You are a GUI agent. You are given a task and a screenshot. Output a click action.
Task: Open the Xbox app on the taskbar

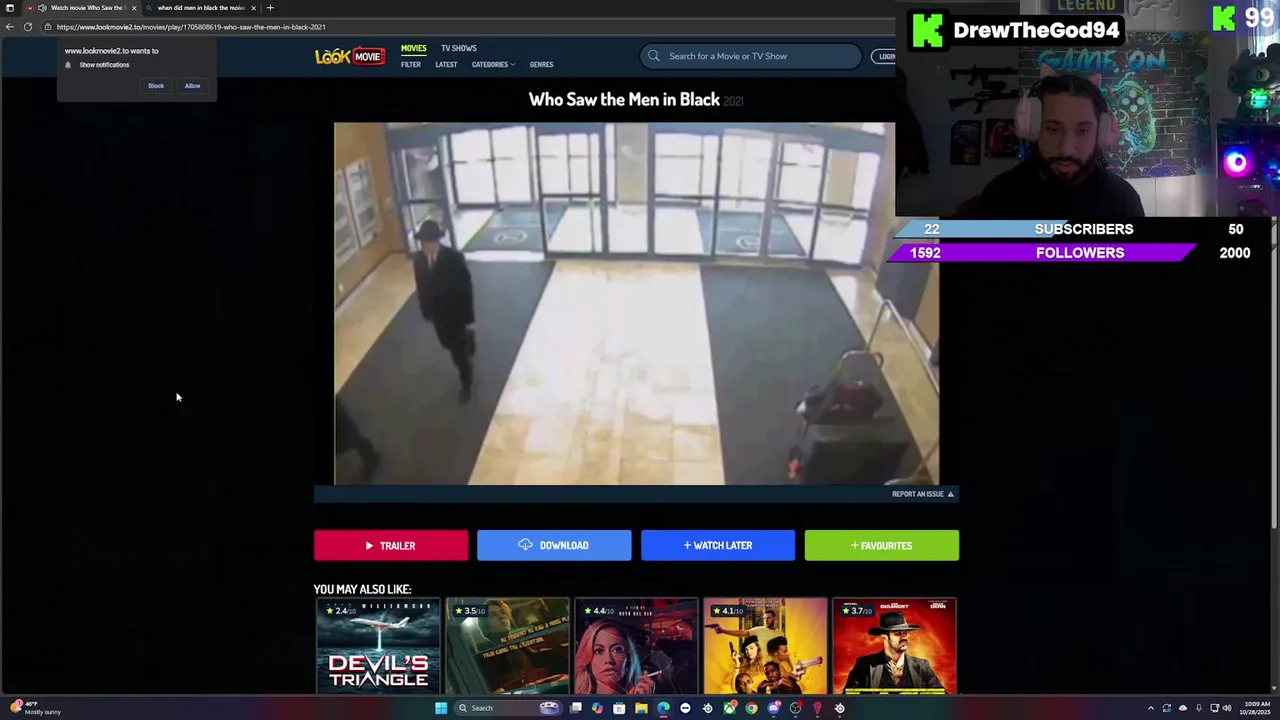click(x=729, y=708)
